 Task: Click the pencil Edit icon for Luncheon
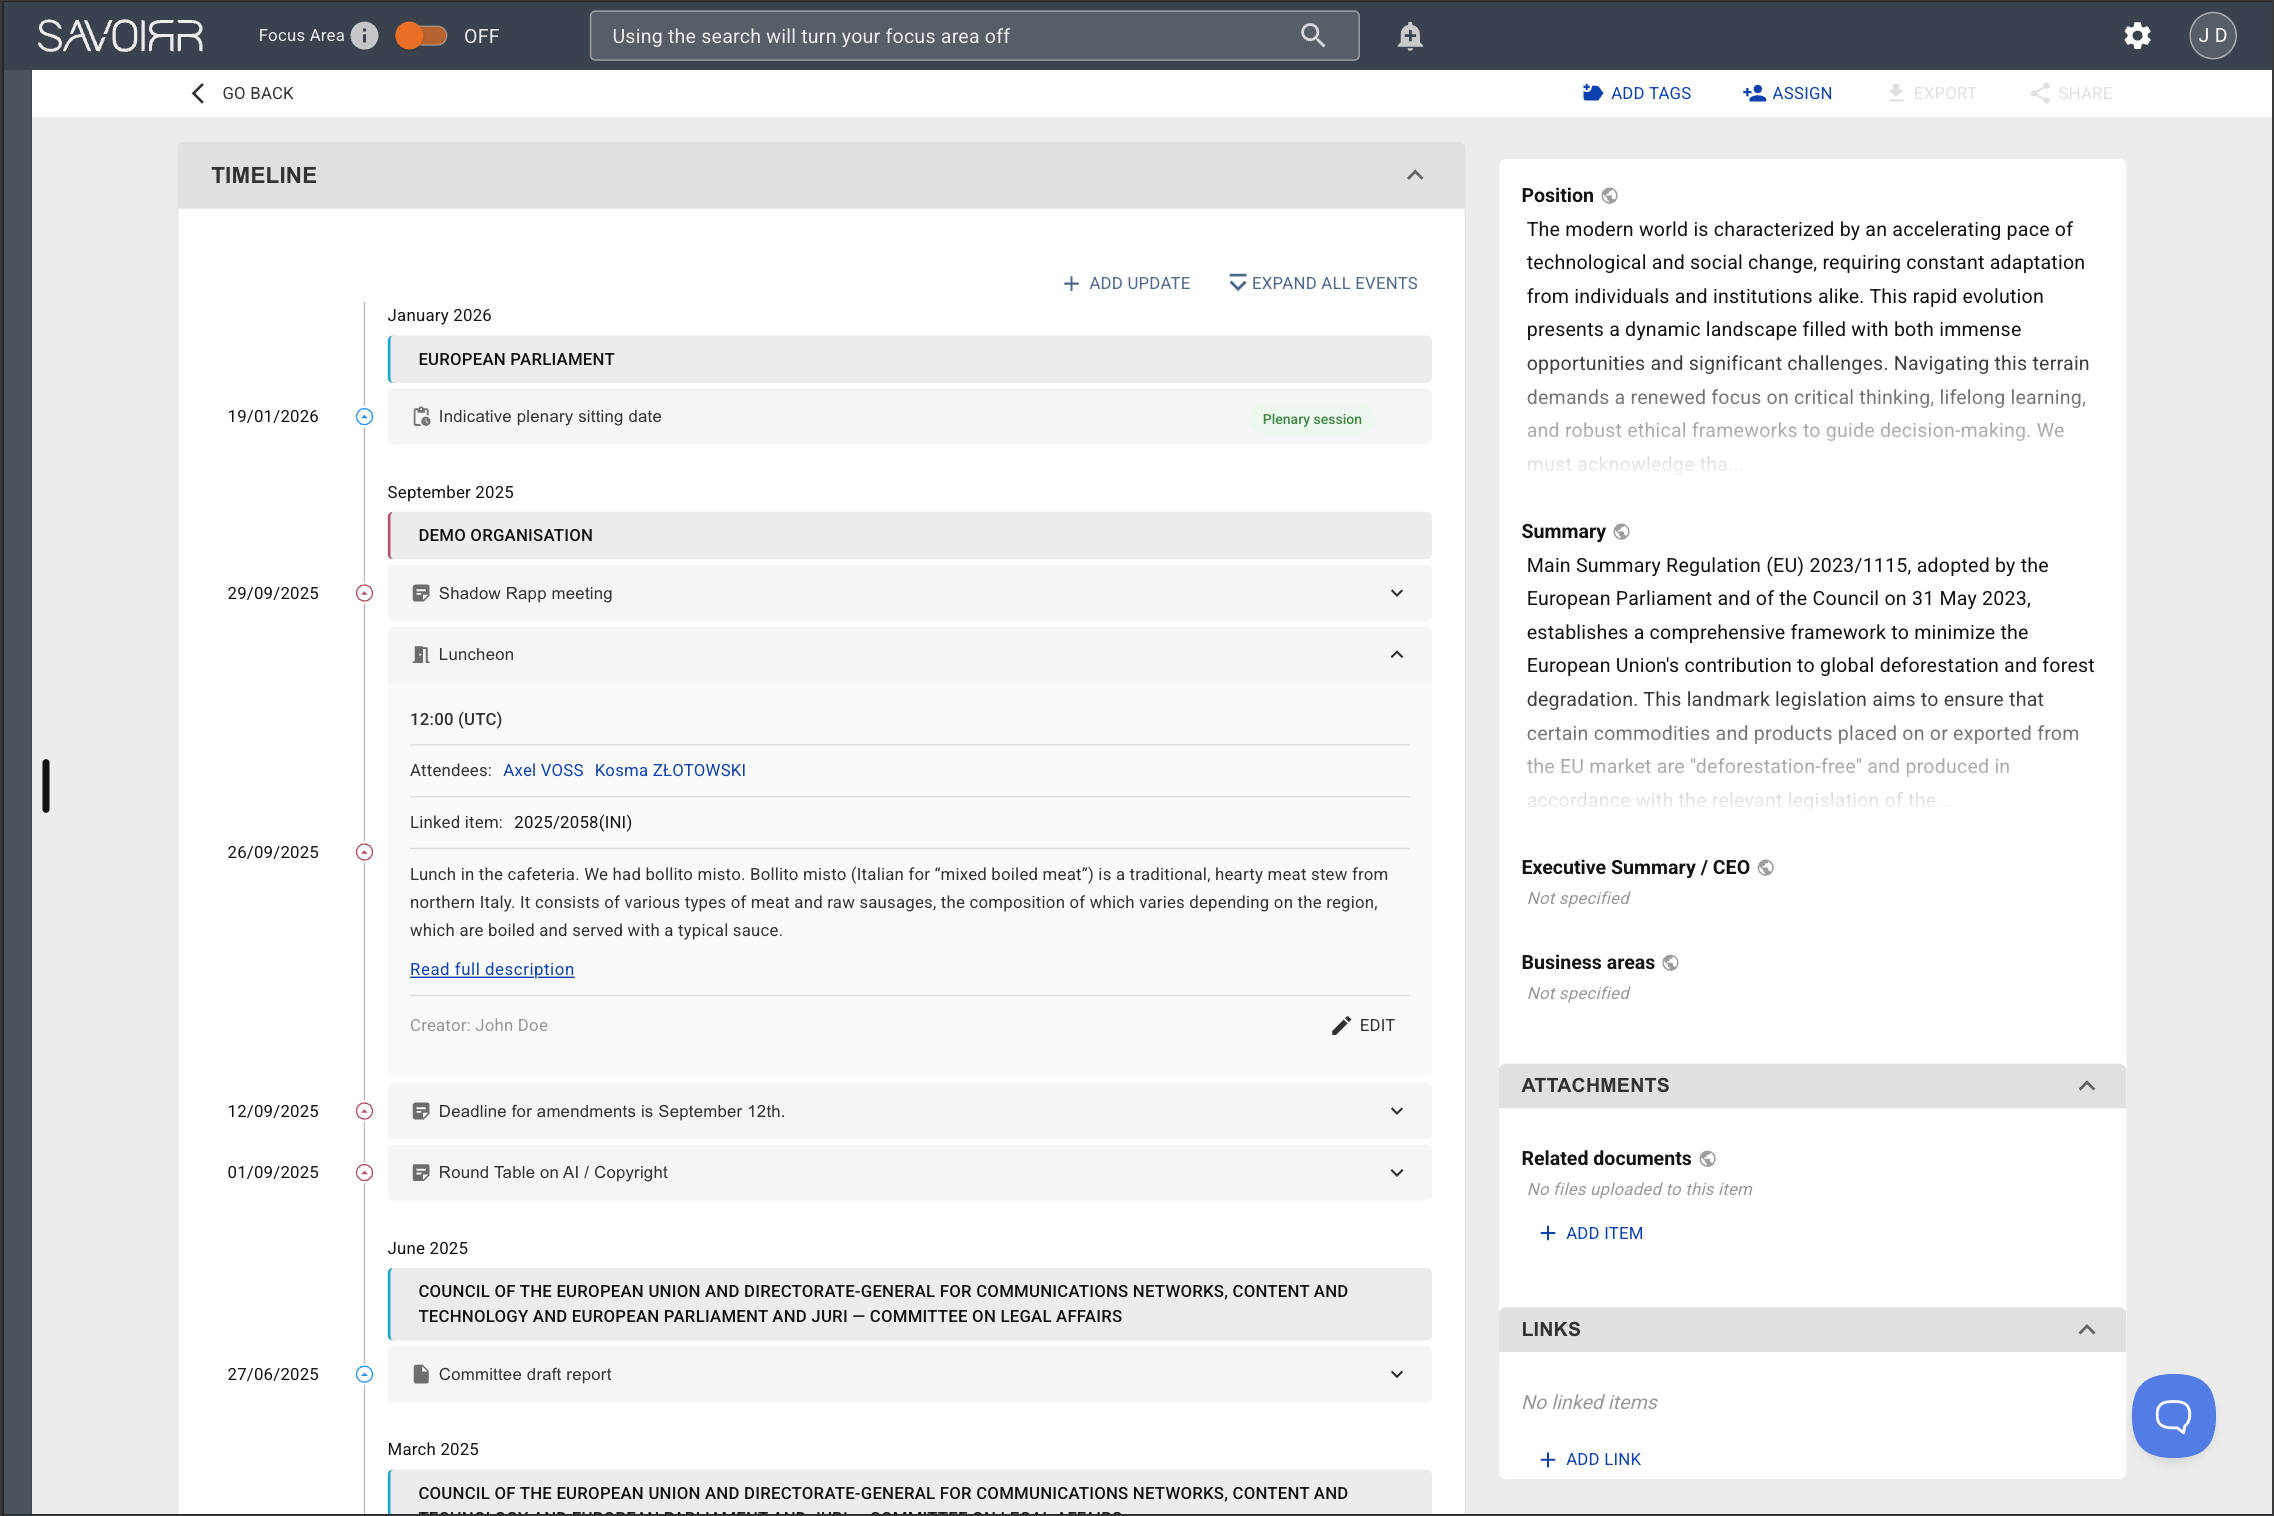1341,1025
